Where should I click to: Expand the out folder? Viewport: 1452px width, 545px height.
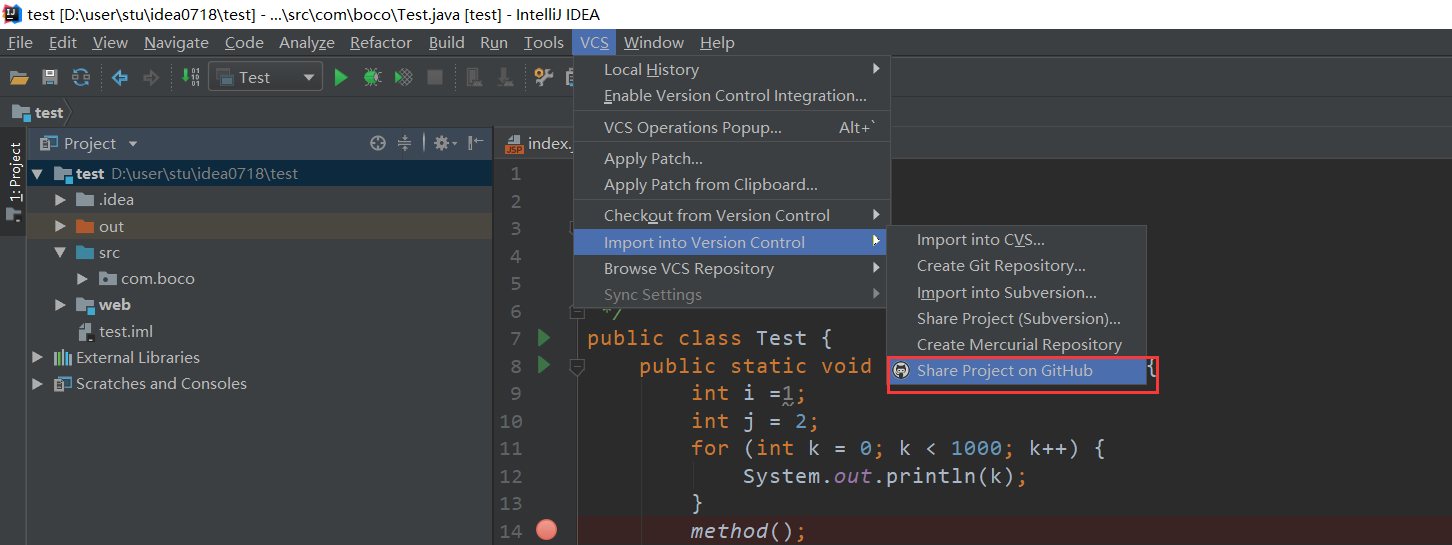tap(60, 226)
